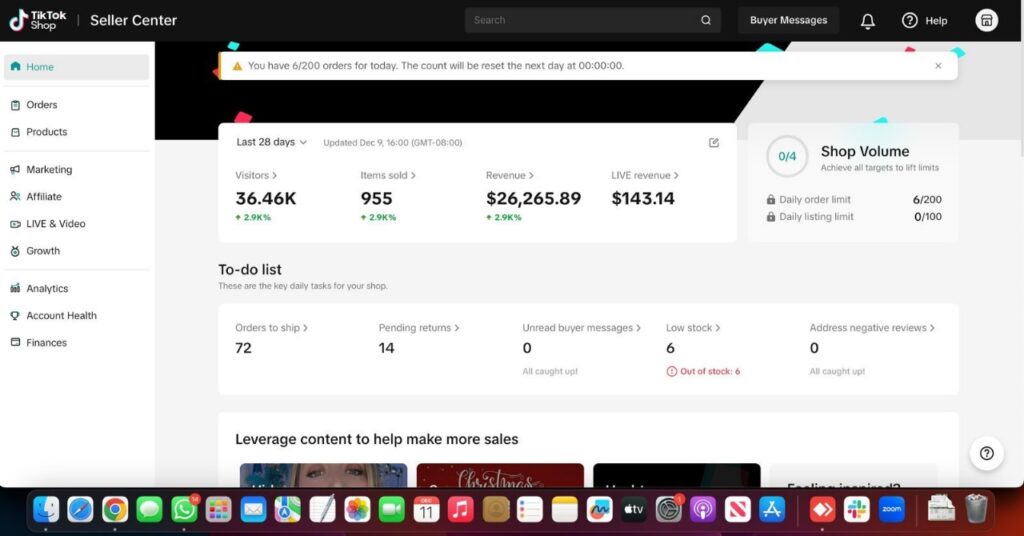Click the search magnifier icon

pos(706,20)
